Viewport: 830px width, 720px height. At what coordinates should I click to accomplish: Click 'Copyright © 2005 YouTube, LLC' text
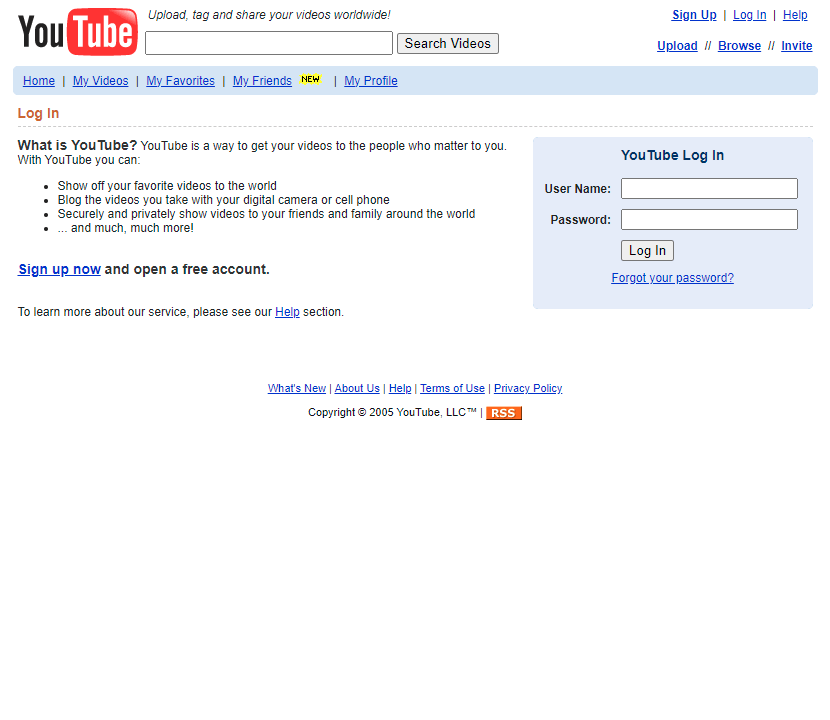point(392,412)
